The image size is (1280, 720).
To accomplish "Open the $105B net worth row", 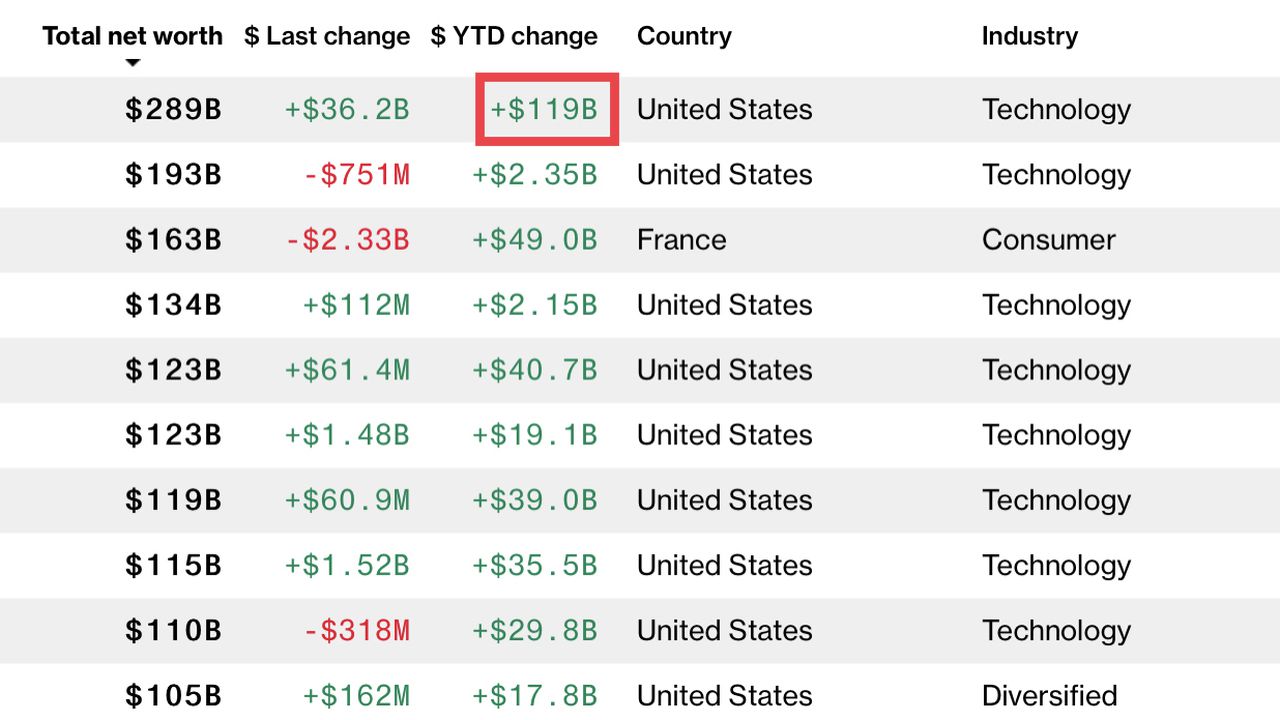I will pos(640,695).
